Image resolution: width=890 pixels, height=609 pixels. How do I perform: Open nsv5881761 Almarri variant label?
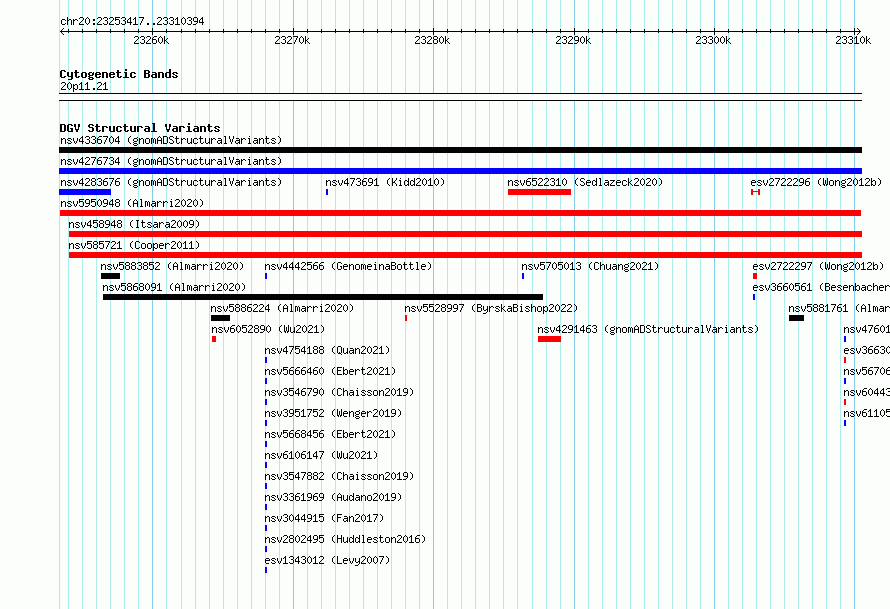pyautogui.click(x=839, y=308)
